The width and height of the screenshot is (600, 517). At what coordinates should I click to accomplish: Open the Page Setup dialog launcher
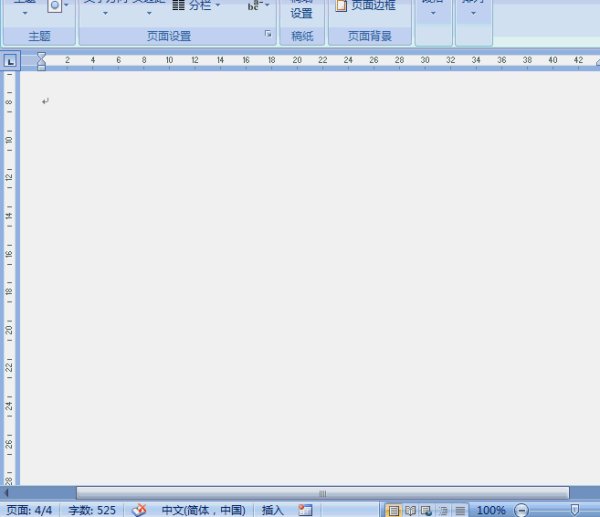click(268, 34)
